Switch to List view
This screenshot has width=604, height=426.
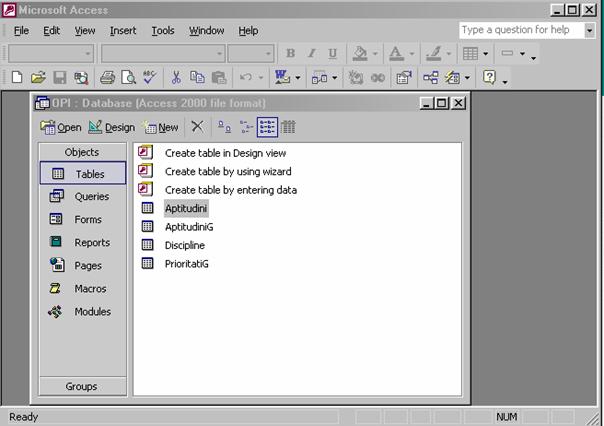coord(267,127)
